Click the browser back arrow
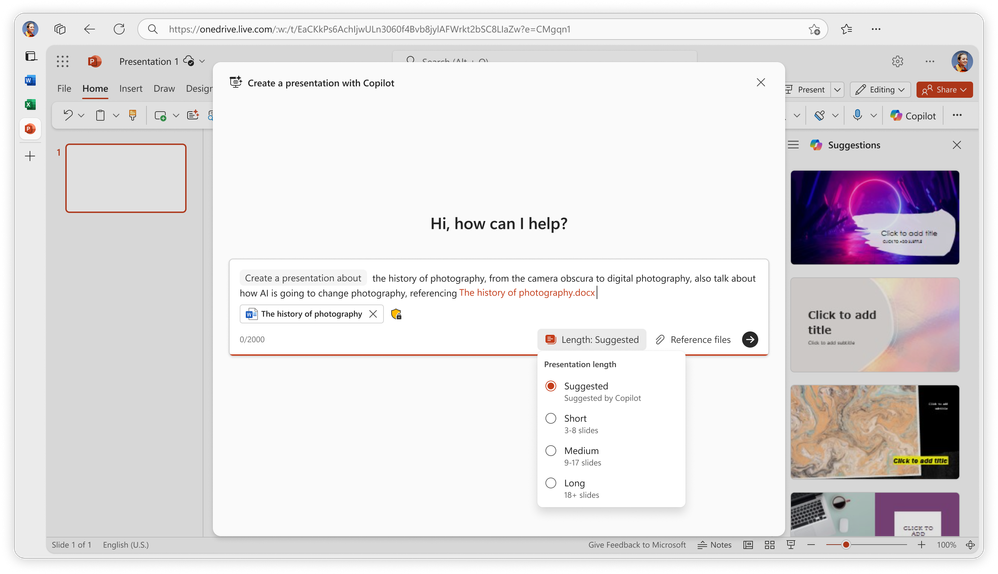 pyautogui.click(x=89, y=29)
